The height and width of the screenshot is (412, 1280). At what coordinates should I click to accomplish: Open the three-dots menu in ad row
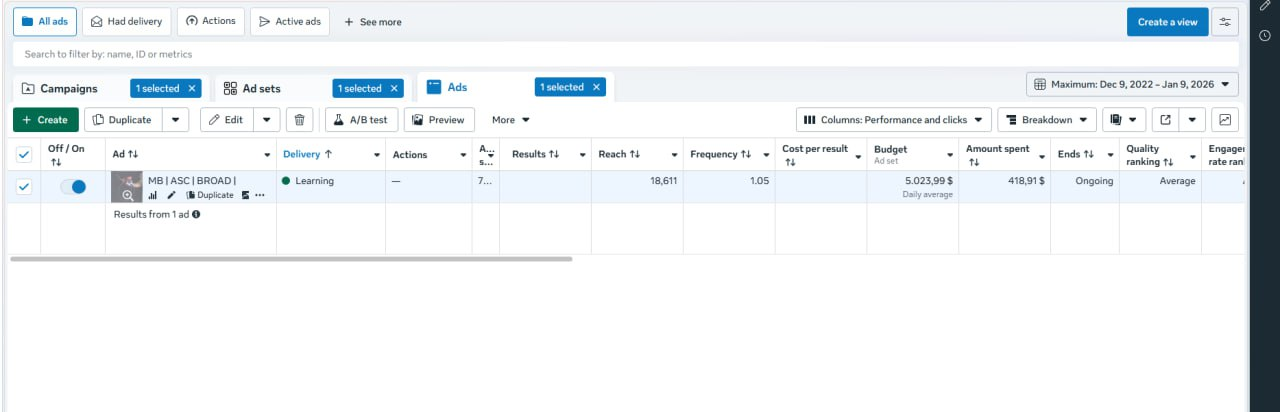tap(260, 195)
